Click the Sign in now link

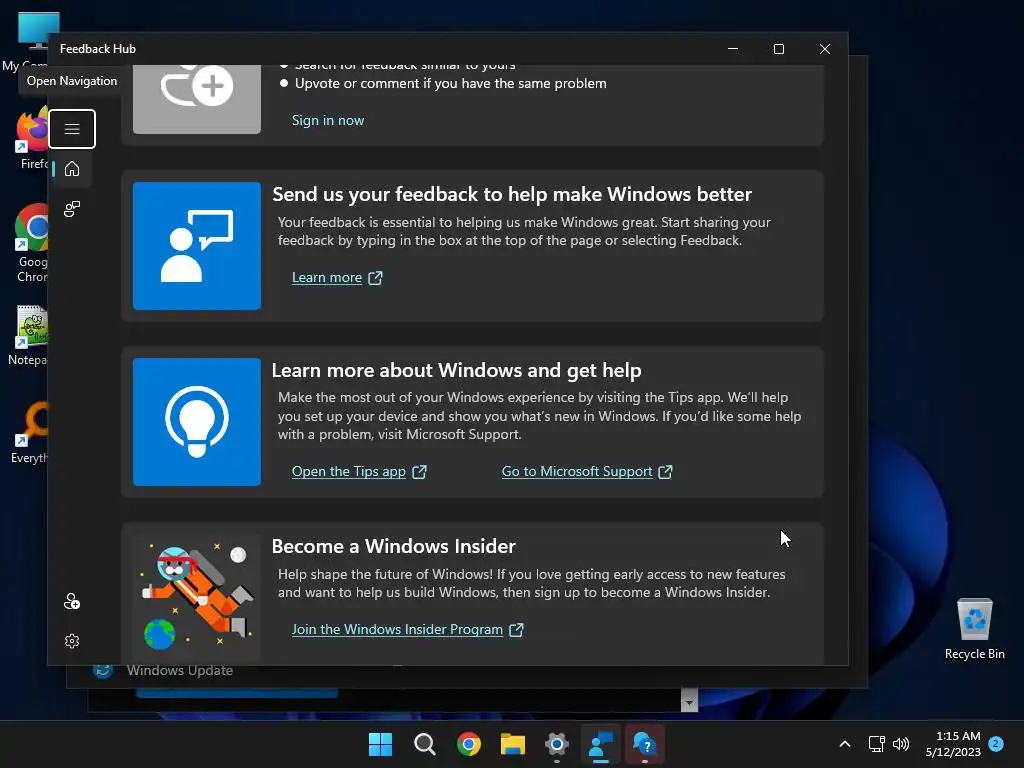coord(328,120)
